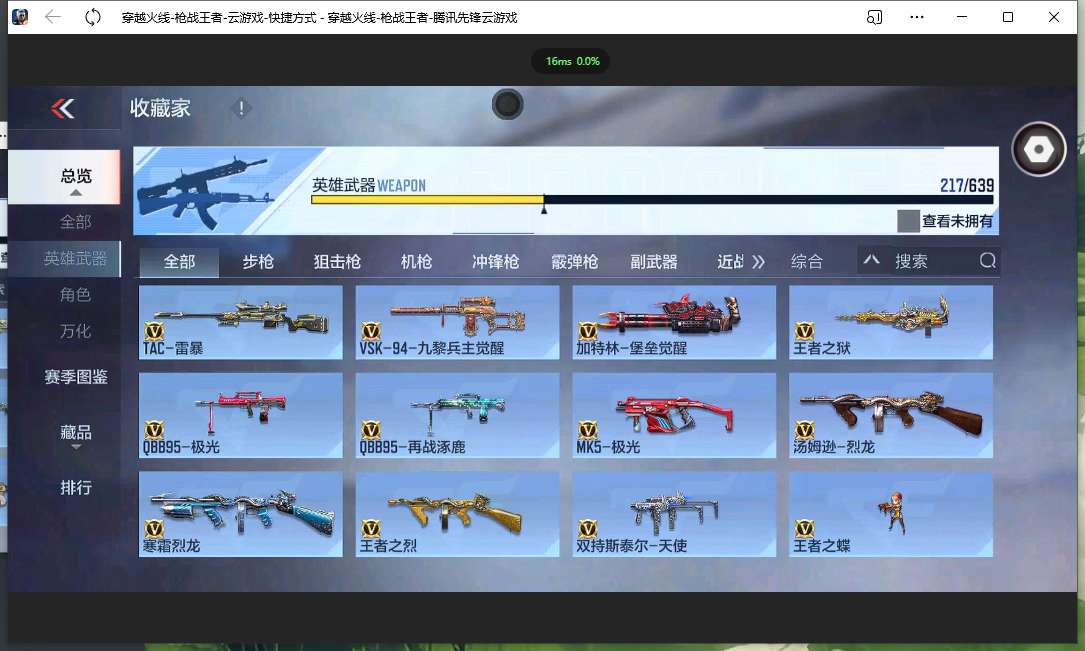Viewport: 1085px width, 651px height.
Task: Click the 217/639 collection count
Action: (967, 185)
